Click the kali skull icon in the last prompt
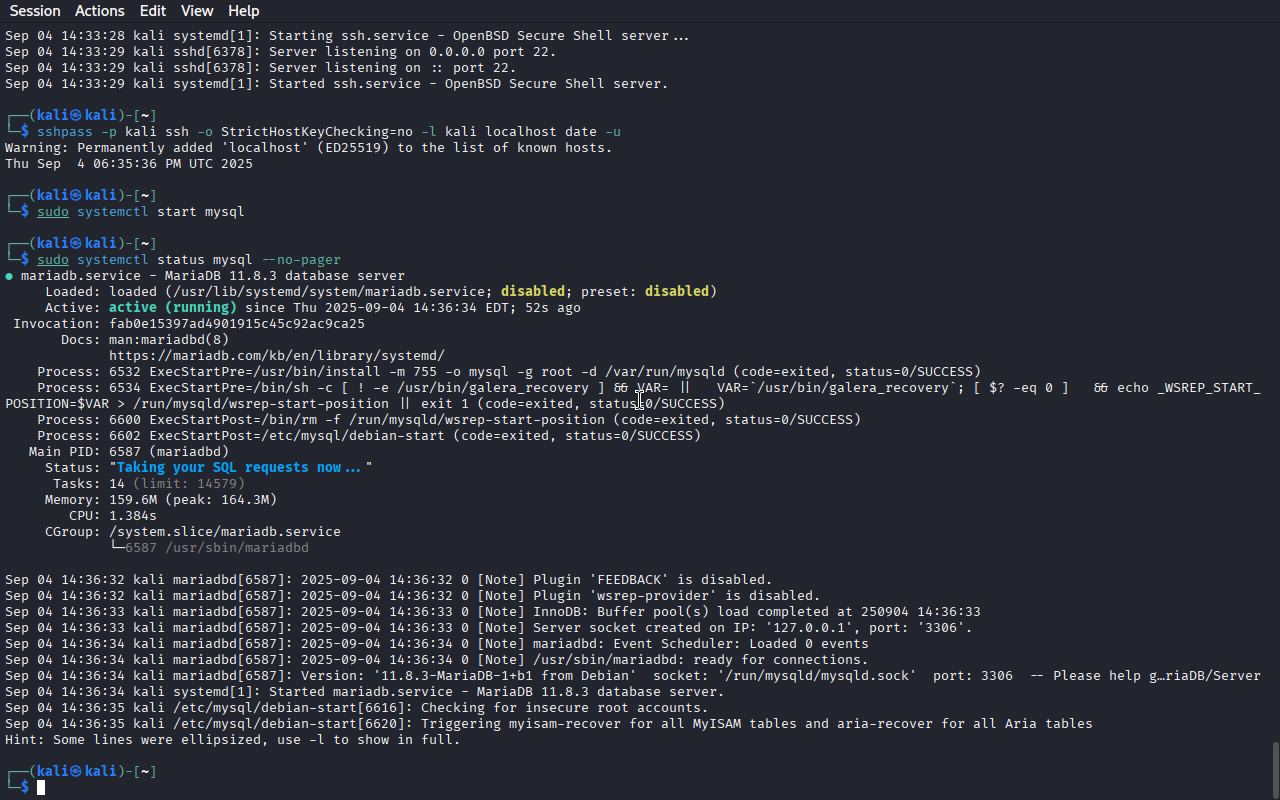Screen dimensions: 1280x800 pyautogui.click(x=75, y=772)
